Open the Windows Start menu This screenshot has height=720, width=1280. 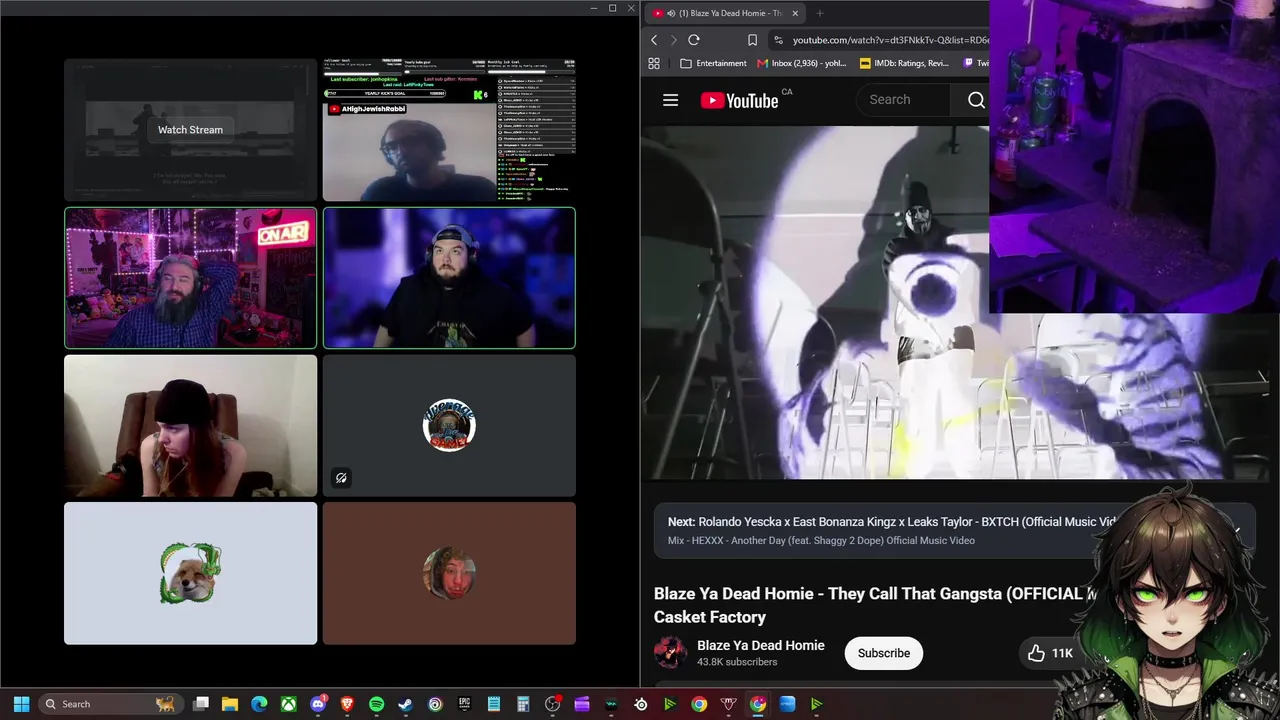click(21, 704)
